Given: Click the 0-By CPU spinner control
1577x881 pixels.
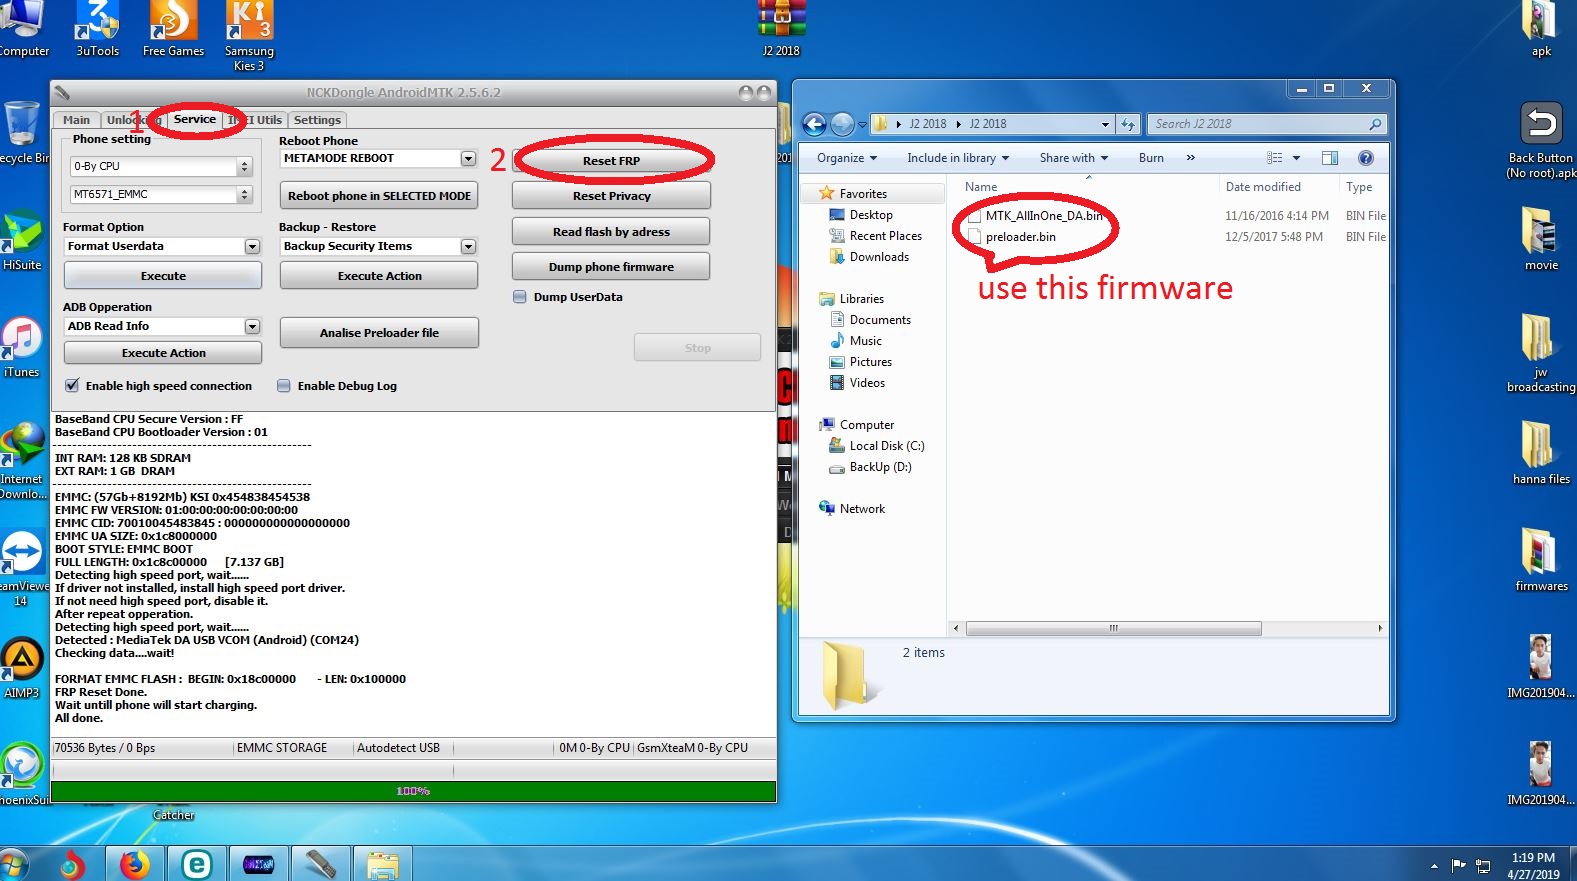Looking at the screenshot, I should tap(244, 166).
